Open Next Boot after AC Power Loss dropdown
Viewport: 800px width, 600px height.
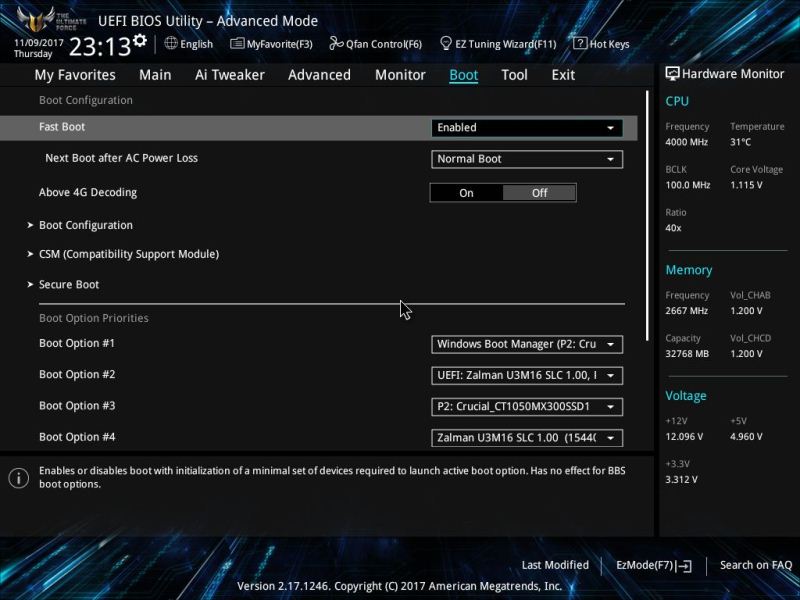(527, 159)
